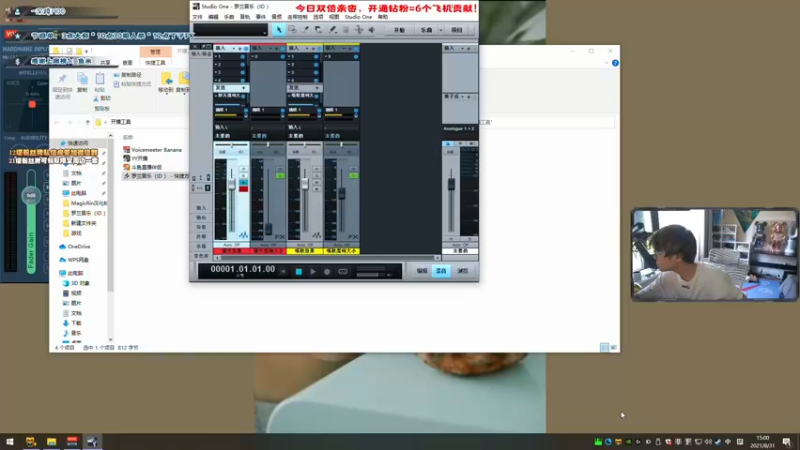Toggle power of insert 1 on first channel
This screenshot has width=800, height=450.
[242, 57]
